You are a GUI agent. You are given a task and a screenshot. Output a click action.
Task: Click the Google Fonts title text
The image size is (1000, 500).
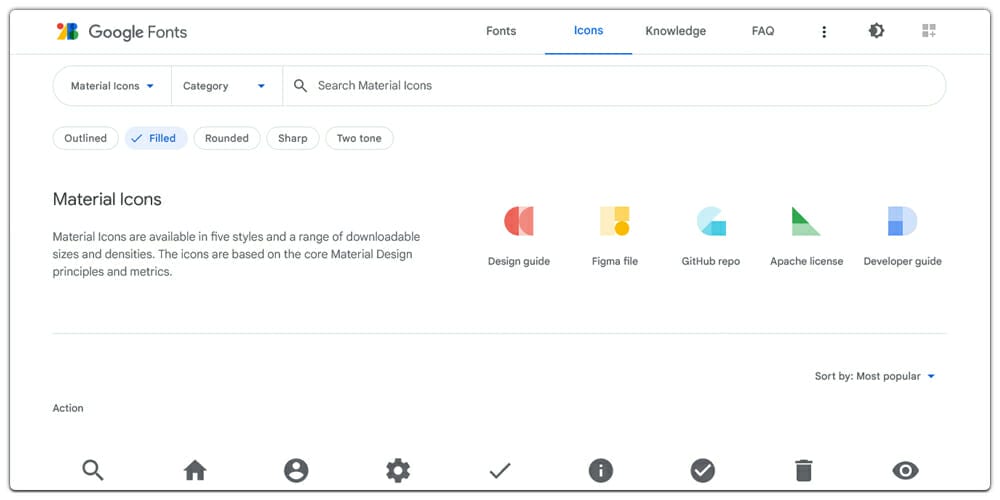point(138,32)
